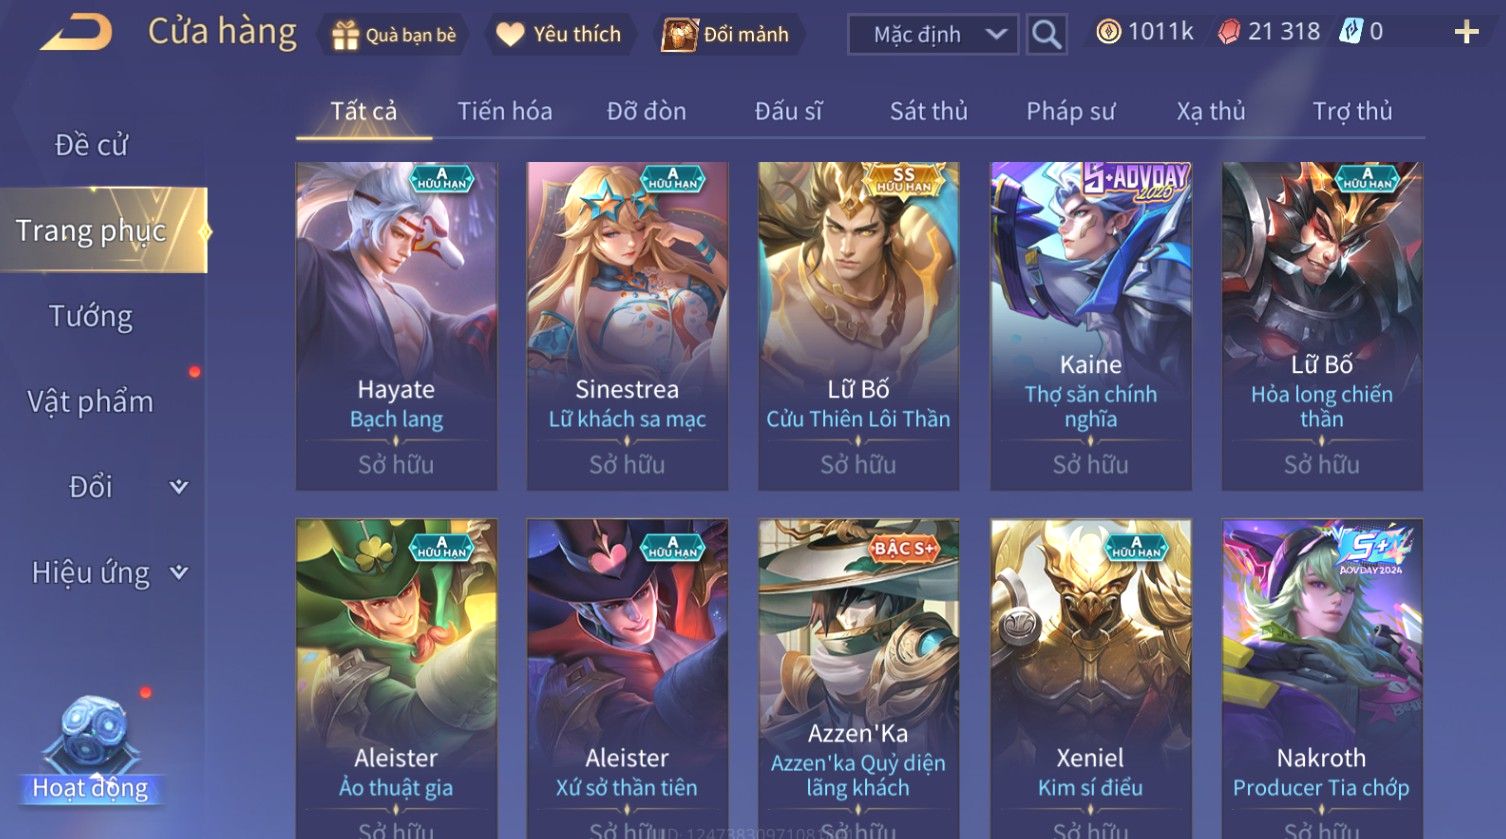Expand the Đổi sidebar section

point(179,487)
